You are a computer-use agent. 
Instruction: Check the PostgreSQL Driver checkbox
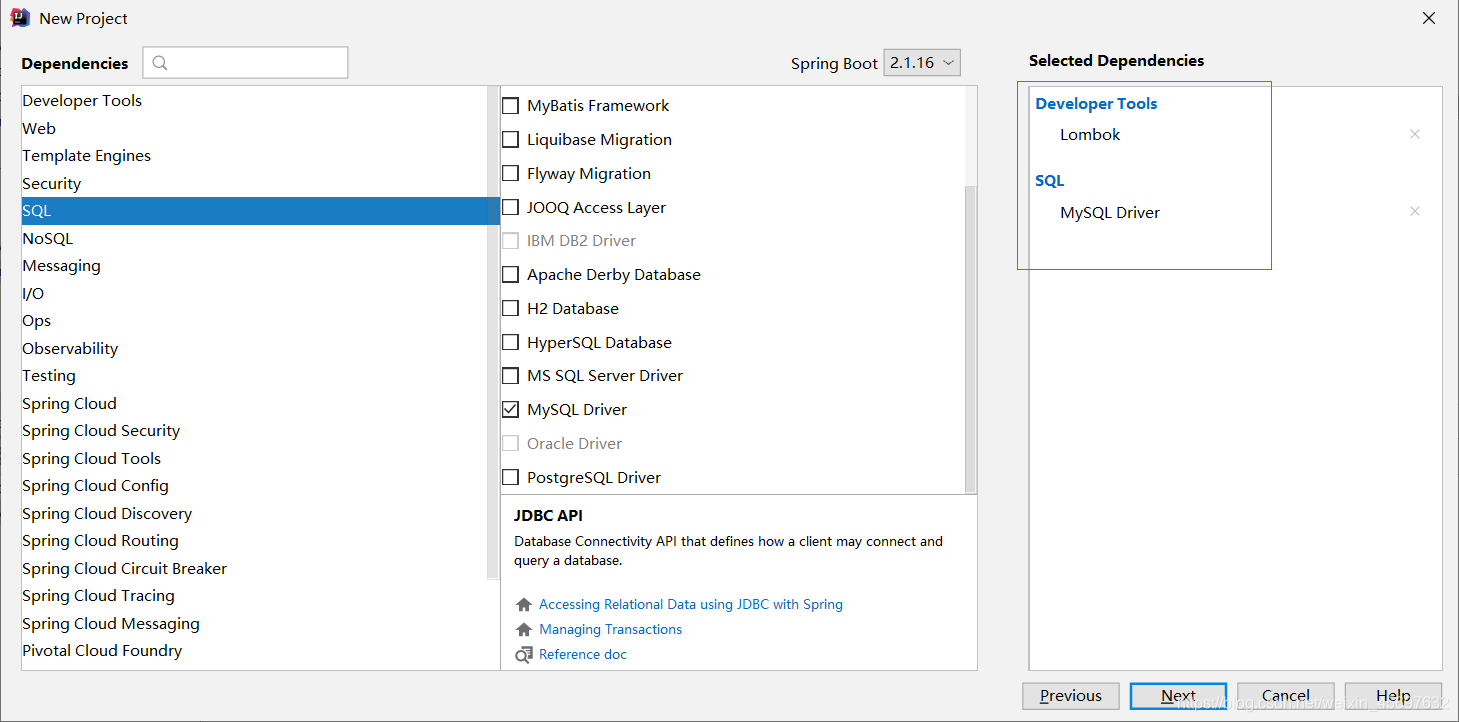click(x=510, y=478)
